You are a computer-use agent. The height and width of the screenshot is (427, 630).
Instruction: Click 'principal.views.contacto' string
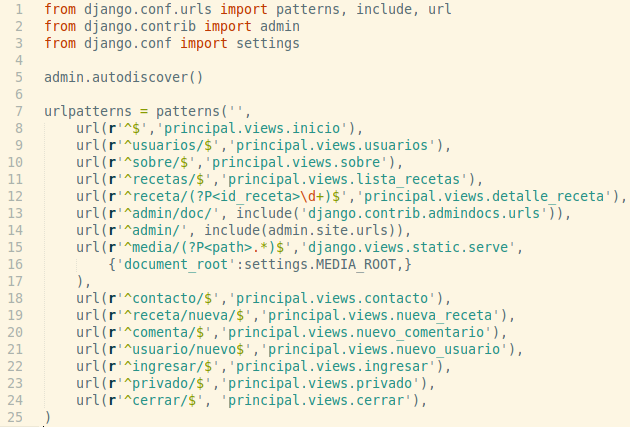tap(332, 298)
